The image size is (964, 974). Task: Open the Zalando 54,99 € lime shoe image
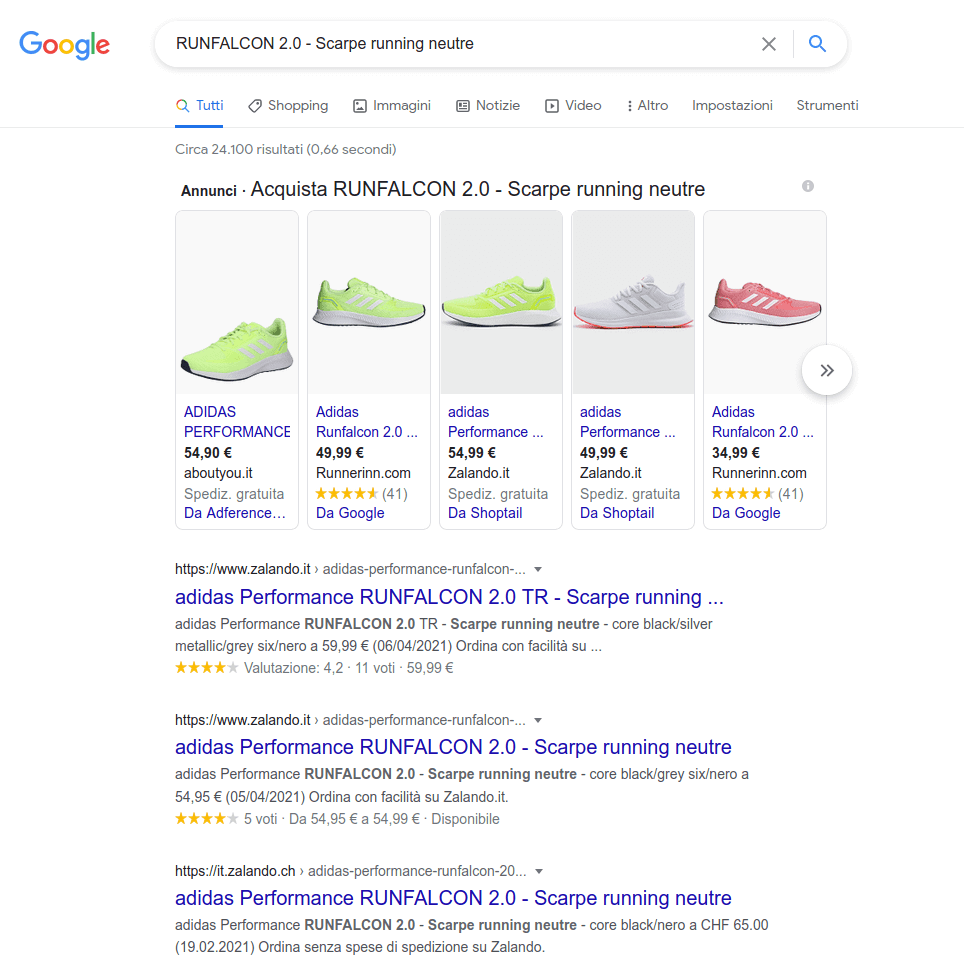[x=501, y=302]
